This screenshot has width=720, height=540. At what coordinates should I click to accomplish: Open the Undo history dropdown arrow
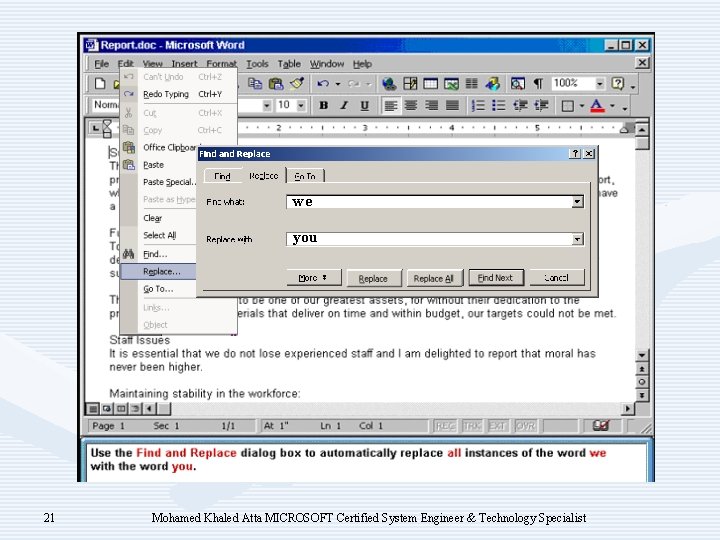click(338, 84)
